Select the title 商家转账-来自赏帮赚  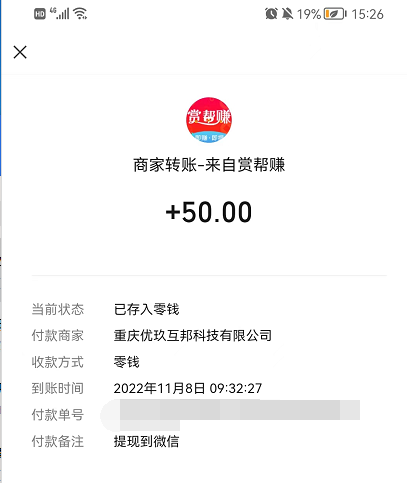(x=209, y=165)
